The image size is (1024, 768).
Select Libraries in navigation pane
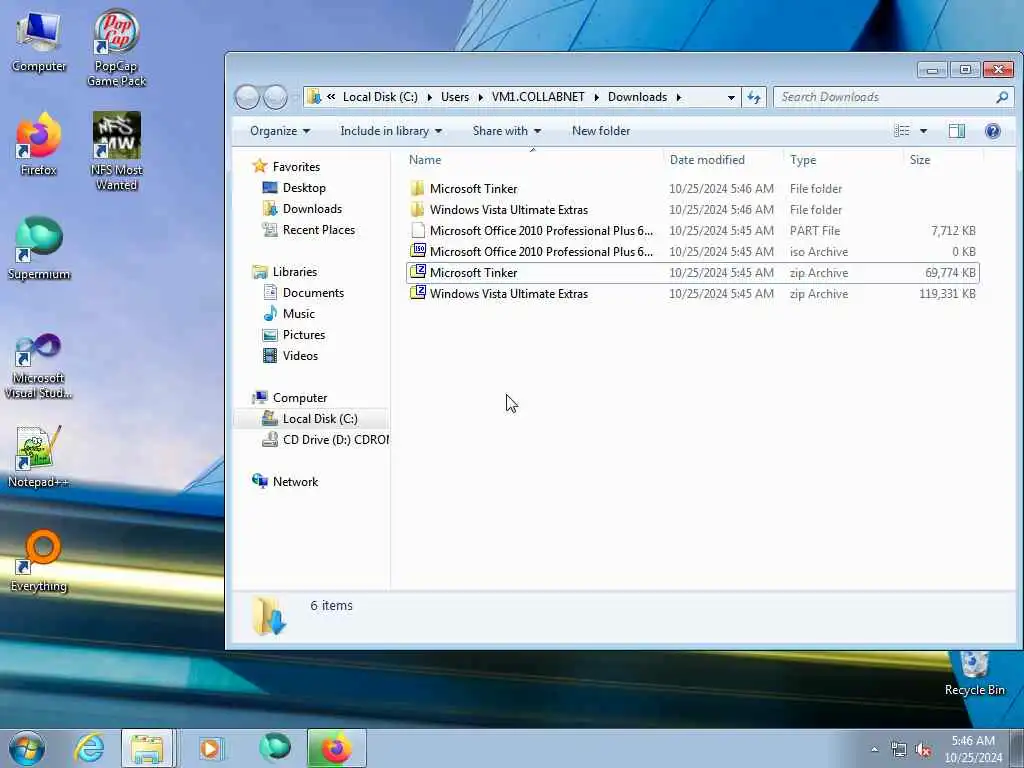[285, 272]
